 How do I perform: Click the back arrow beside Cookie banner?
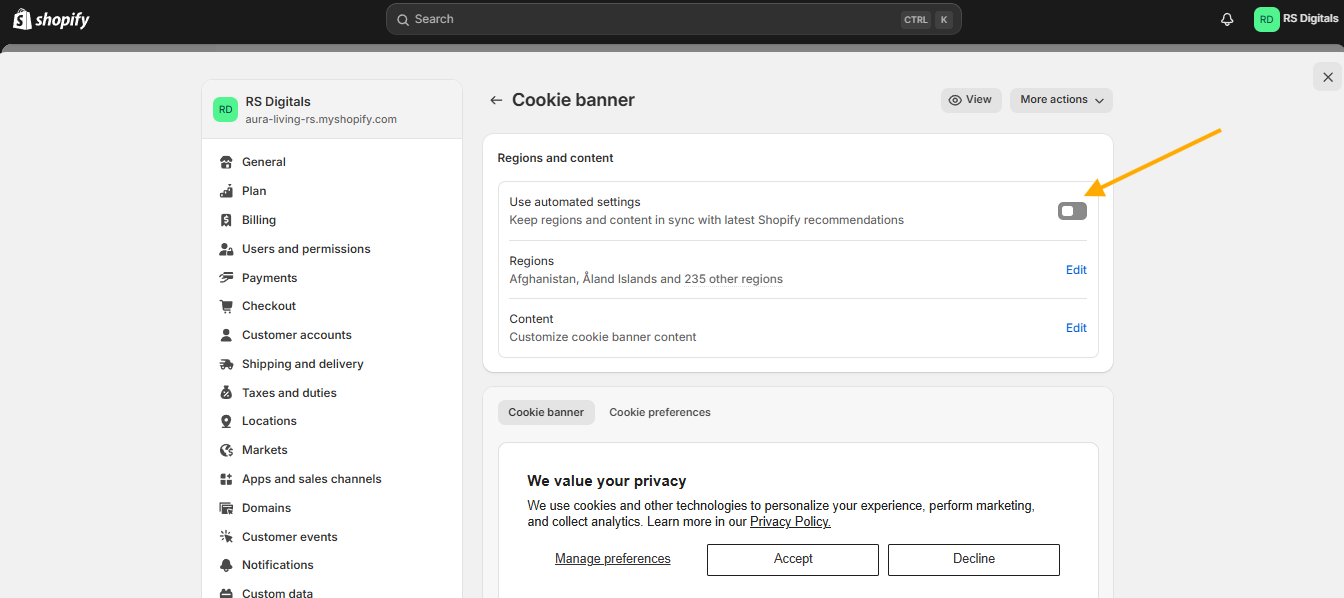(x=496, y=100)
